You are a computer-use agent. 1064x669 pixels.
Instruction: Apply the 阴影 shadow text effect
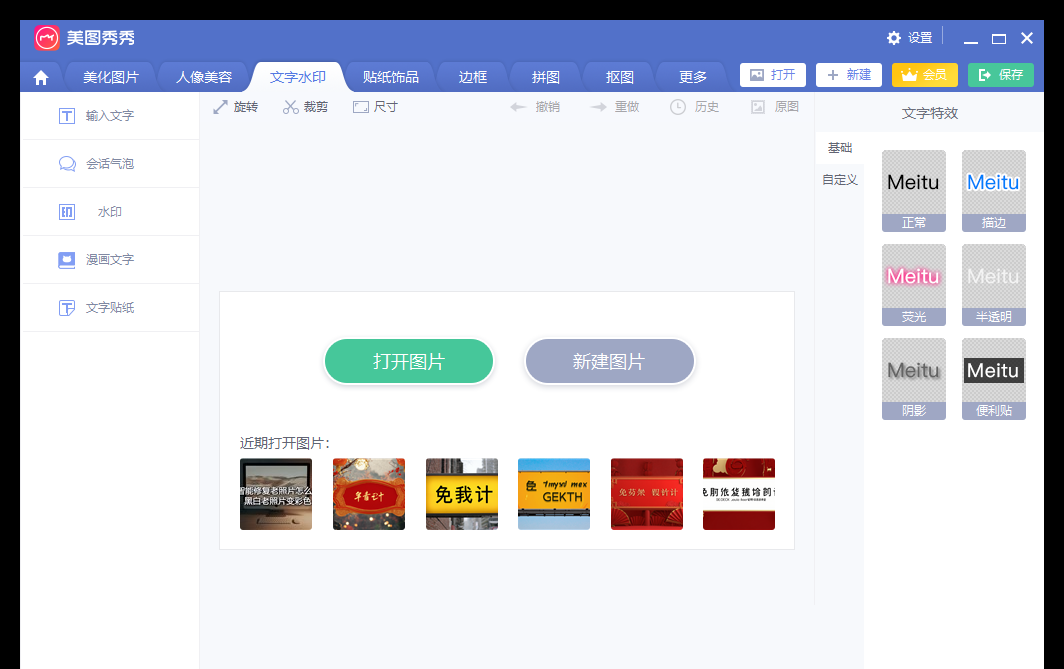(913, 379)
